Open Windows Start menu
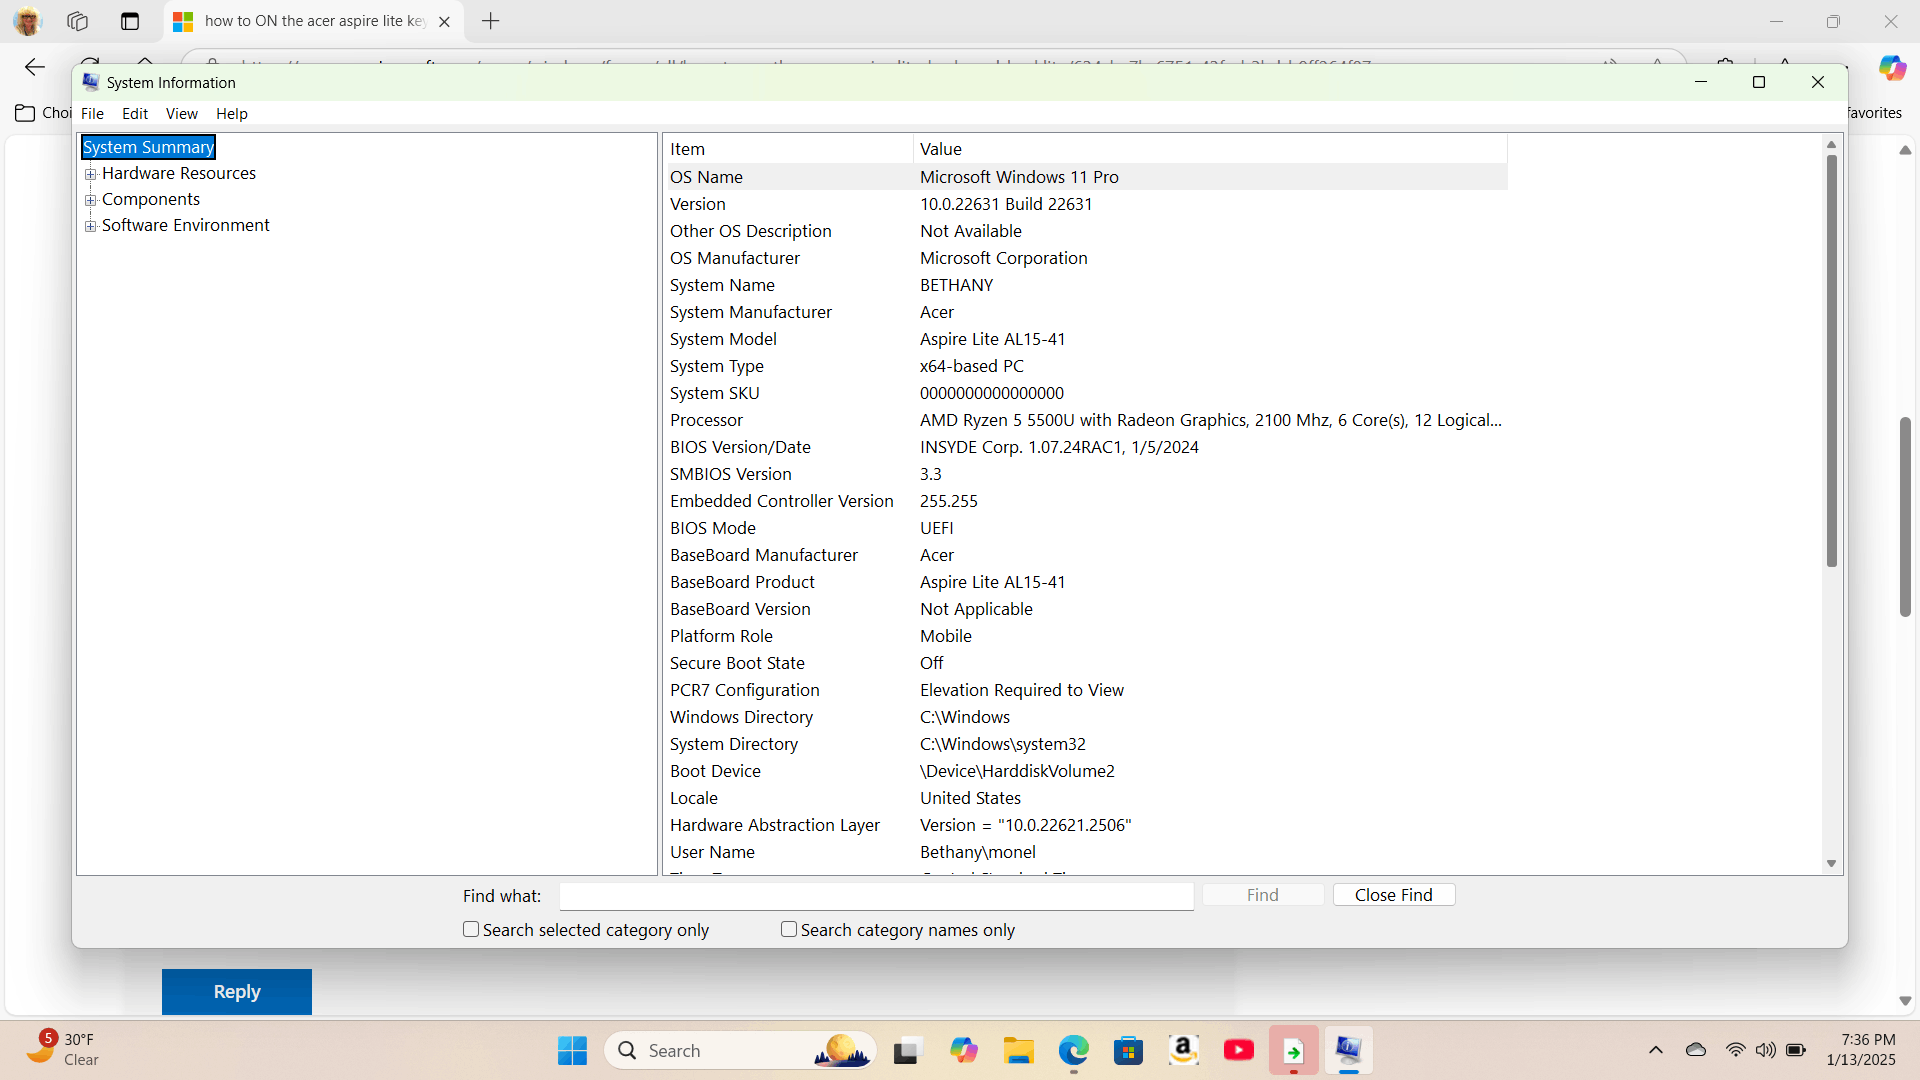The width and height of the screenshot is (1920, 1080). coord(572,1051)
